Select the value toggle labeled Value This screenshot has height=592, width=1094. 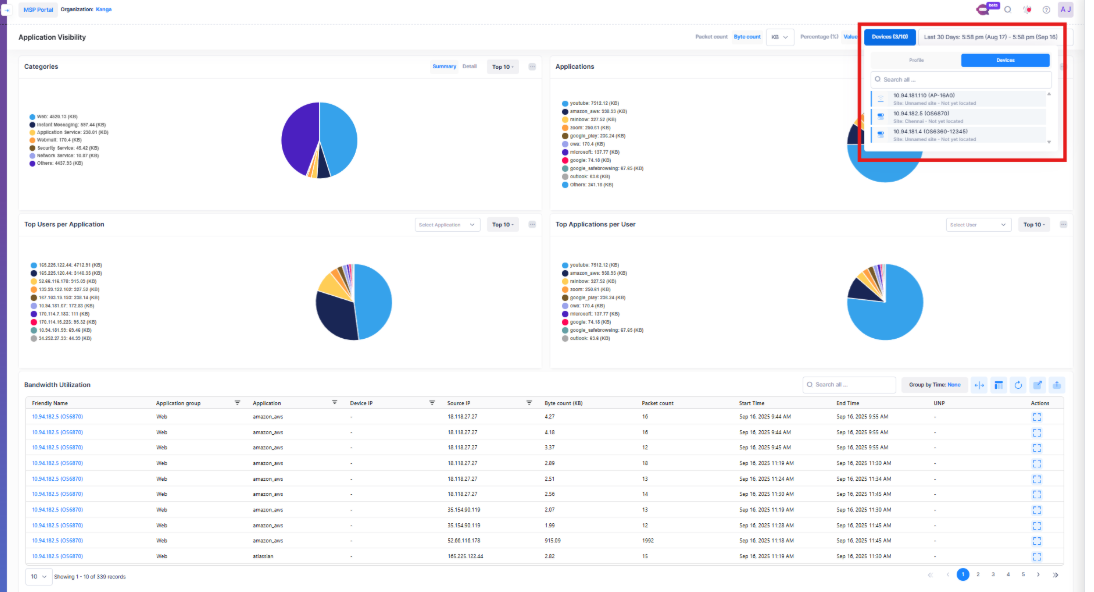[850, 36]
